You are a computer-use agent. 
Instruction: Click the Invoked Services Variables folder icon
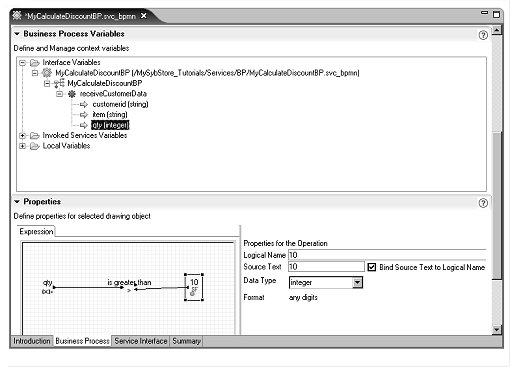35,135
